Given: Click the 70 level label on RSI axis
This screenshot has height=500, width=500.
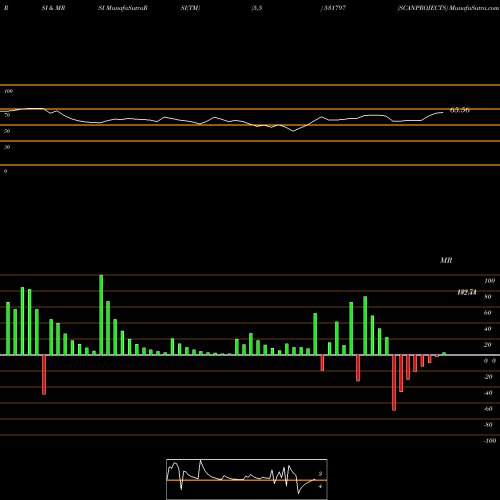Looking at the screenshot, I should coord(7,115).
